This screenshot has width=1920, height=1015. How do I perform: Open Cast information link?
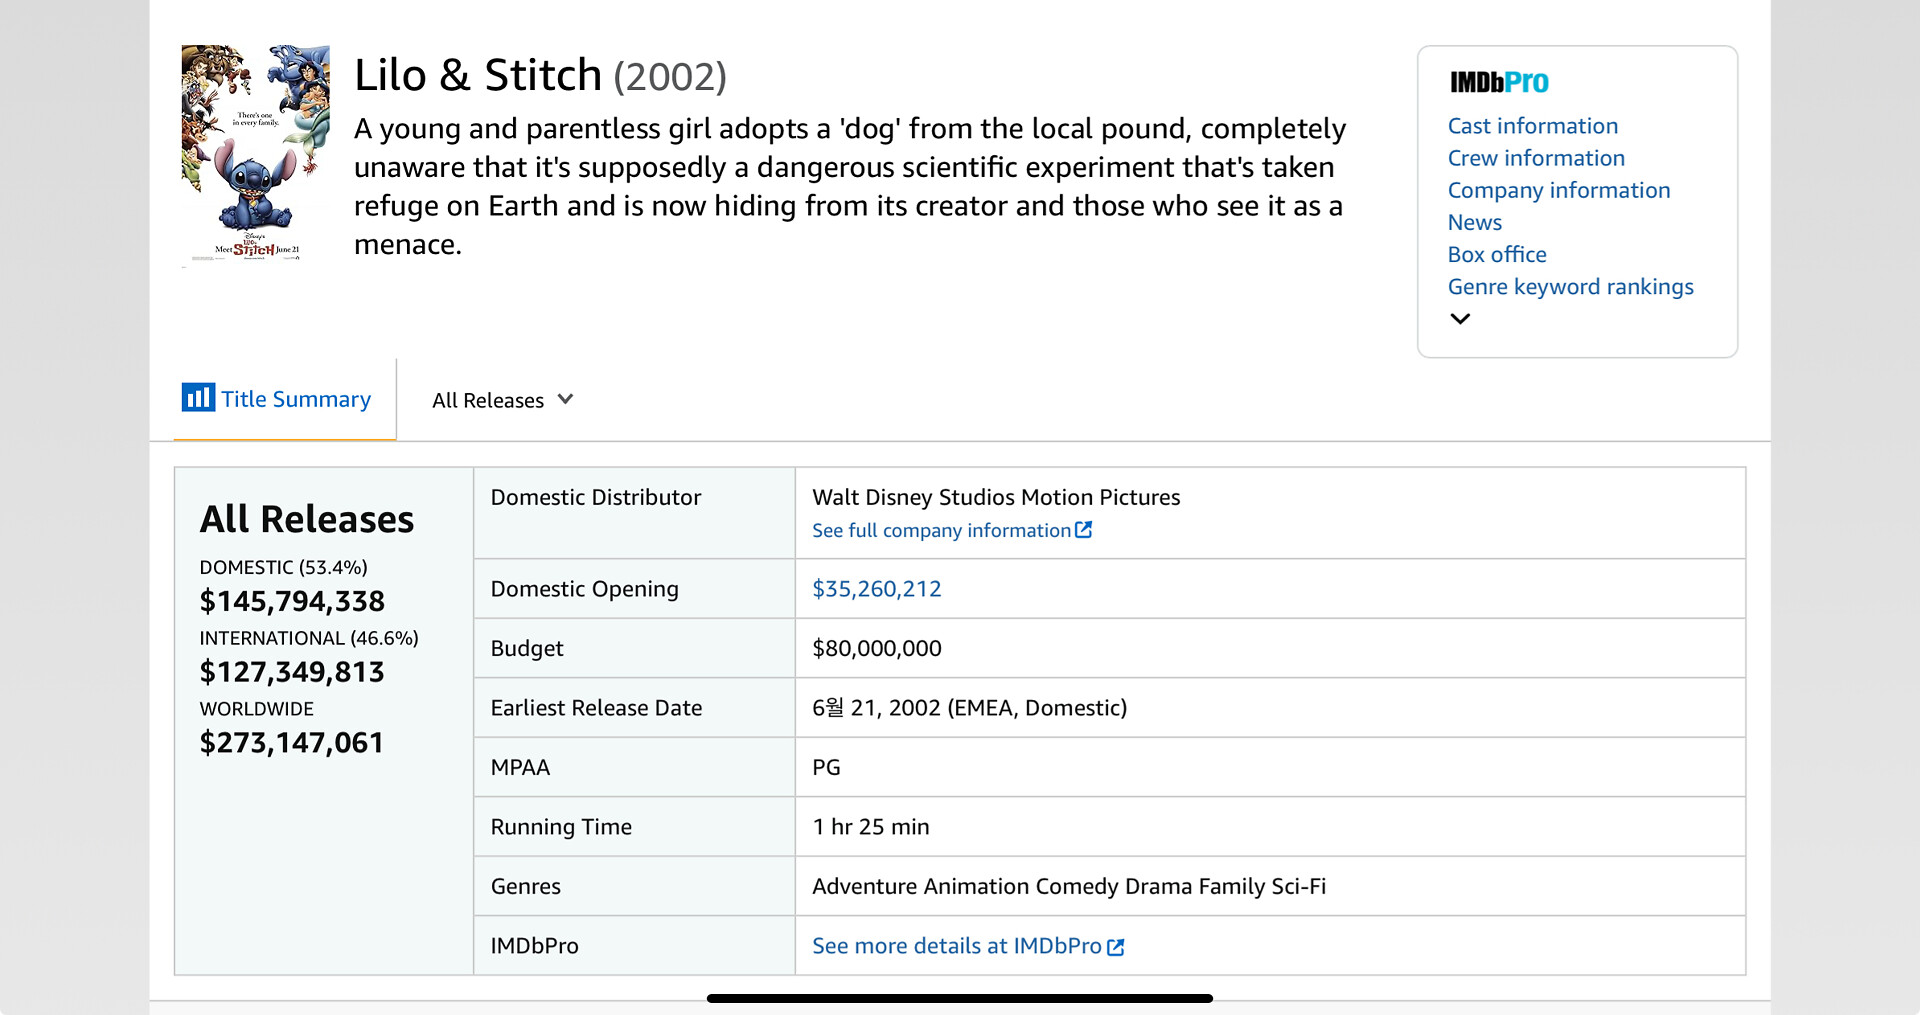coord(1532,126)
